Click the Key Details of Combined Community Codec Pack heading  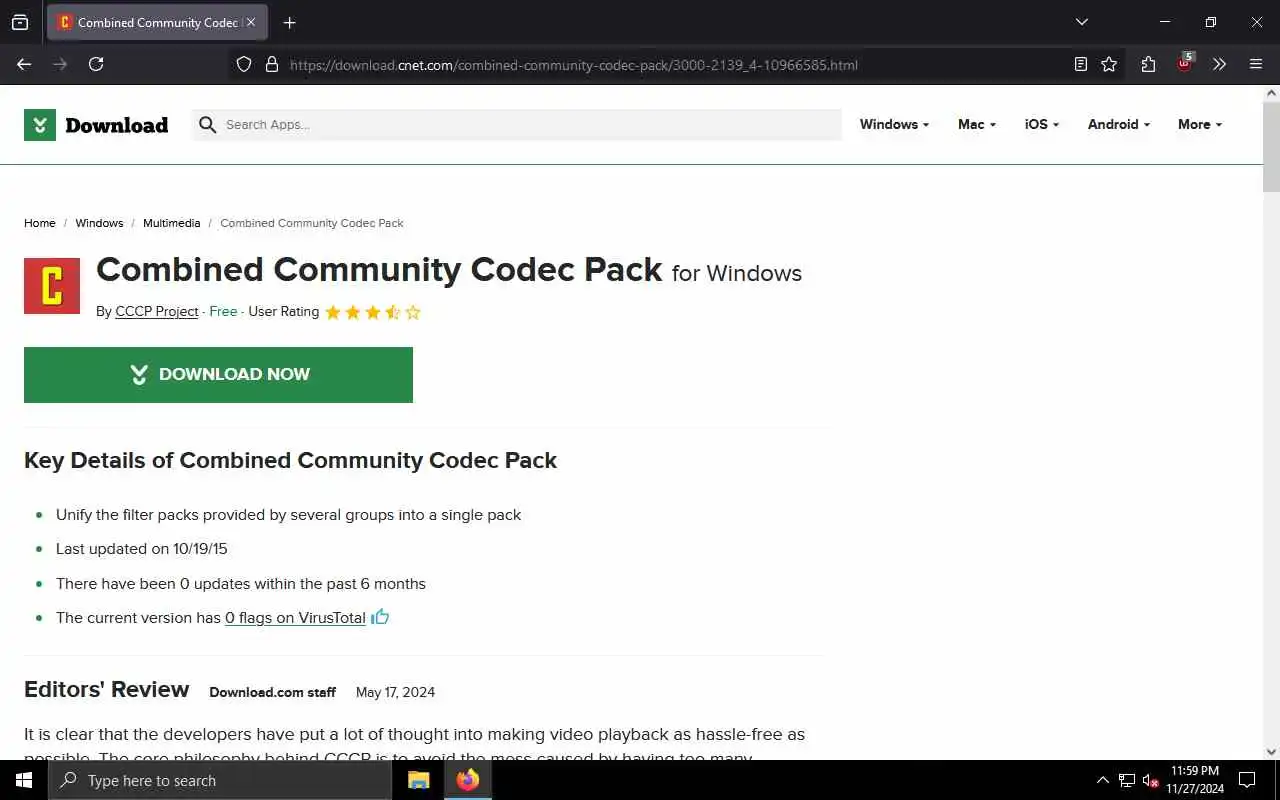coord(290,460)
